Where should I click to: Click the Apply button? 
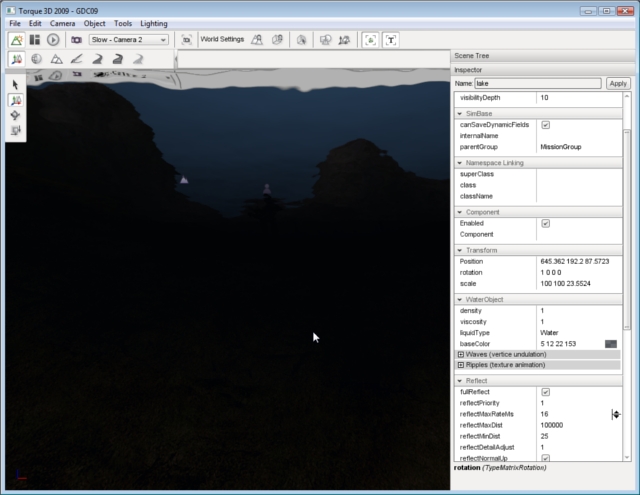tap(618, 84)
